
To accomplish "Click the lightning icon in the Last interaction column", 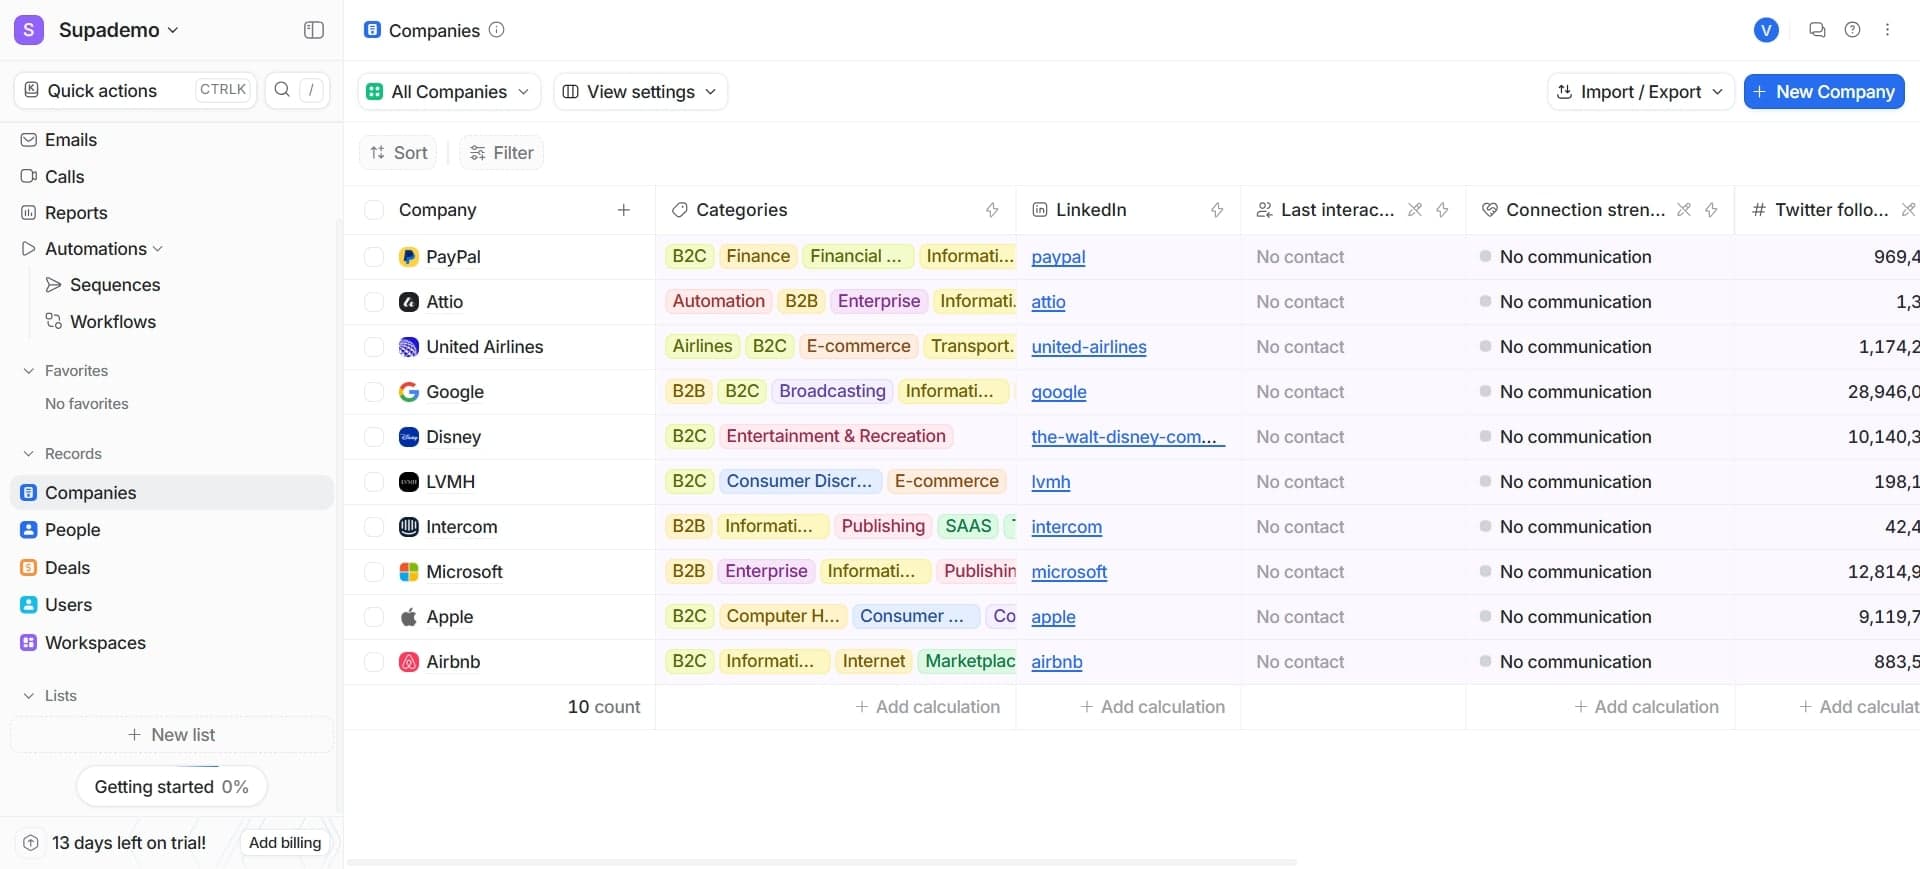I will 1441,210.
